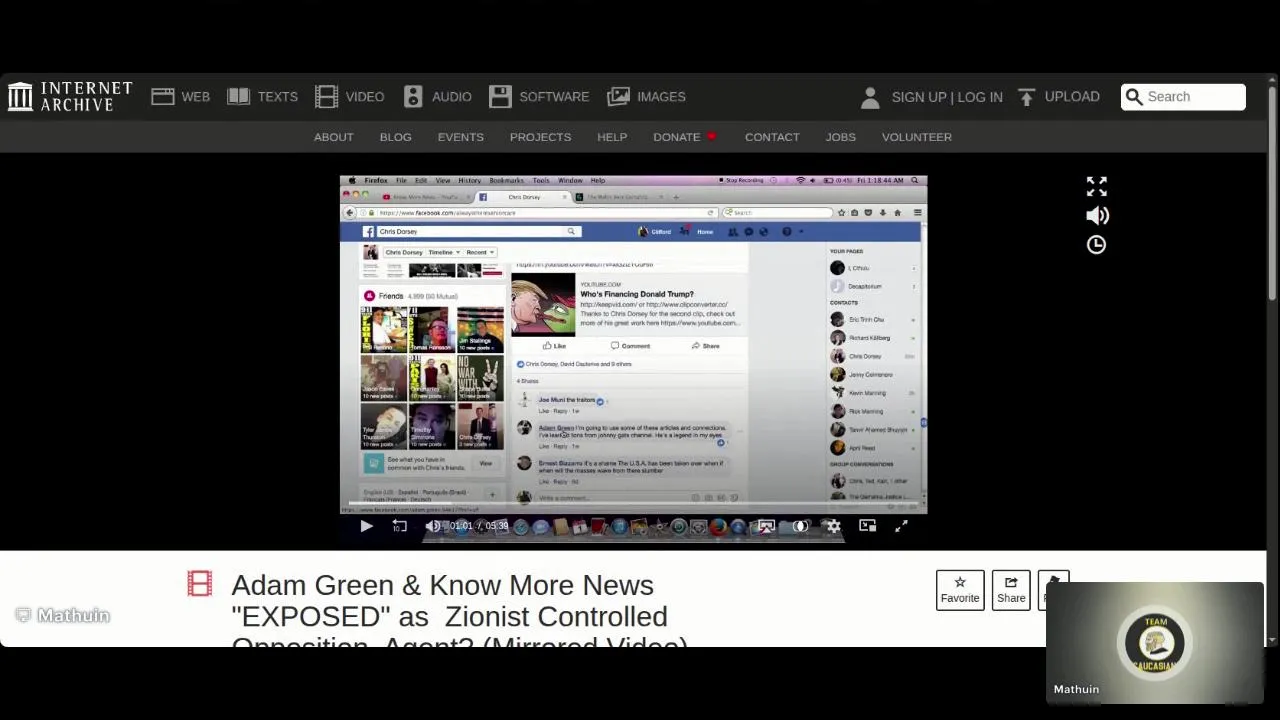Viewport: 1280px width, 720px height.
Task: Open playback speed clock icon beside the player
Action: tap(1097, 245)
